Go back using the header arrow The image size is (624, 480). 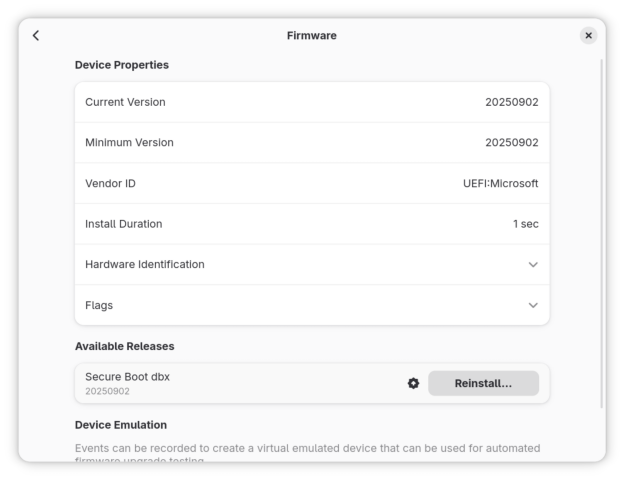pyautogui.click(x=36, y=36)
